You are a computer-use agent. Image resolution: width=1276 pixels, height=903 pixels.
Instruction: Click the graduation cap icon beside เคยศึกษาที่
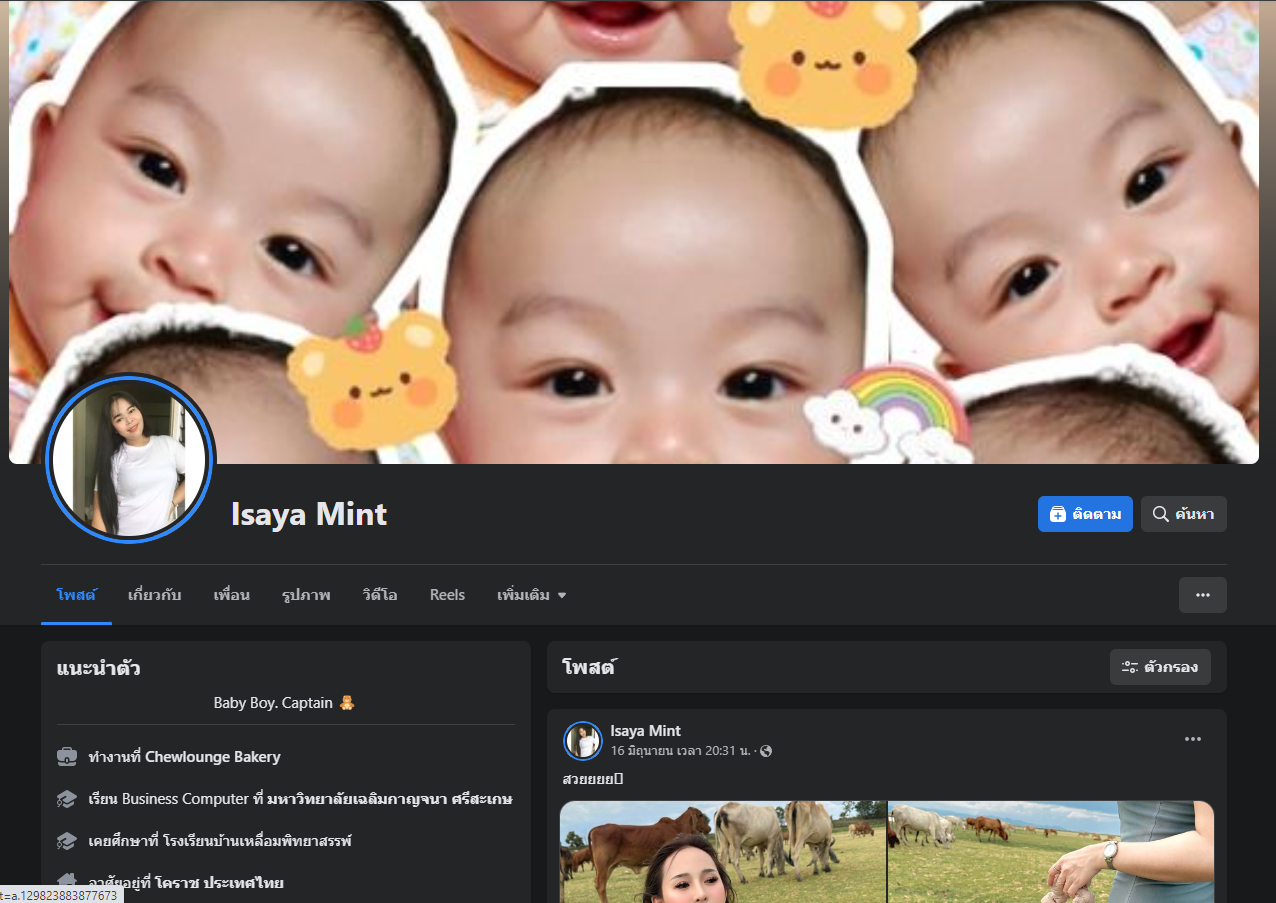pos(67,840)
